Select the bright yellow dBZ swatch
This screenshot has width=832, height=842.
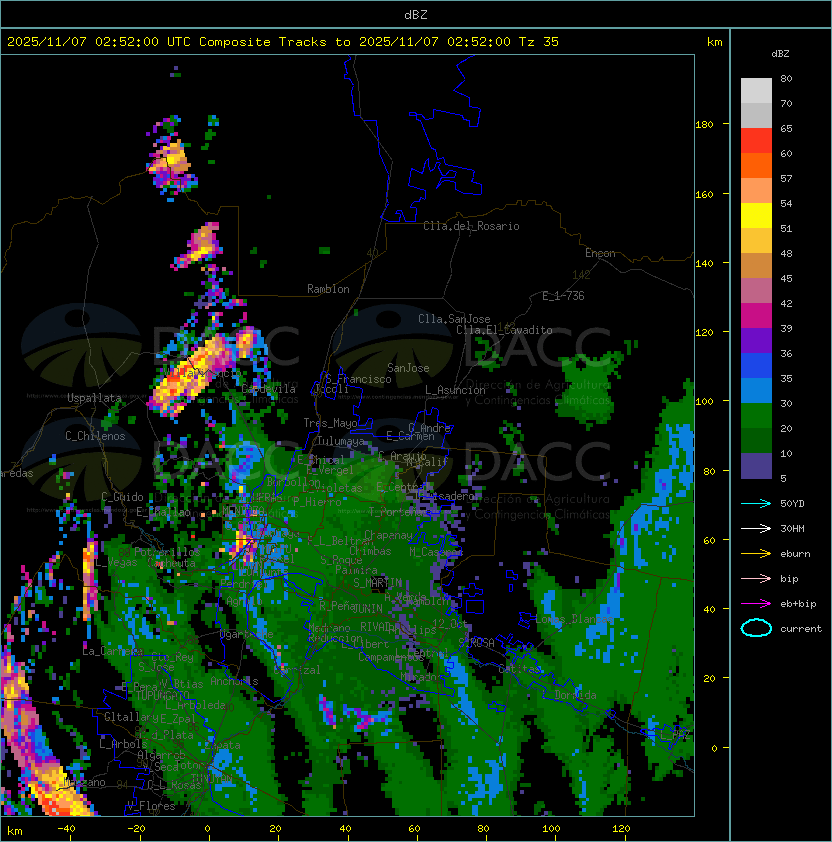756,215
